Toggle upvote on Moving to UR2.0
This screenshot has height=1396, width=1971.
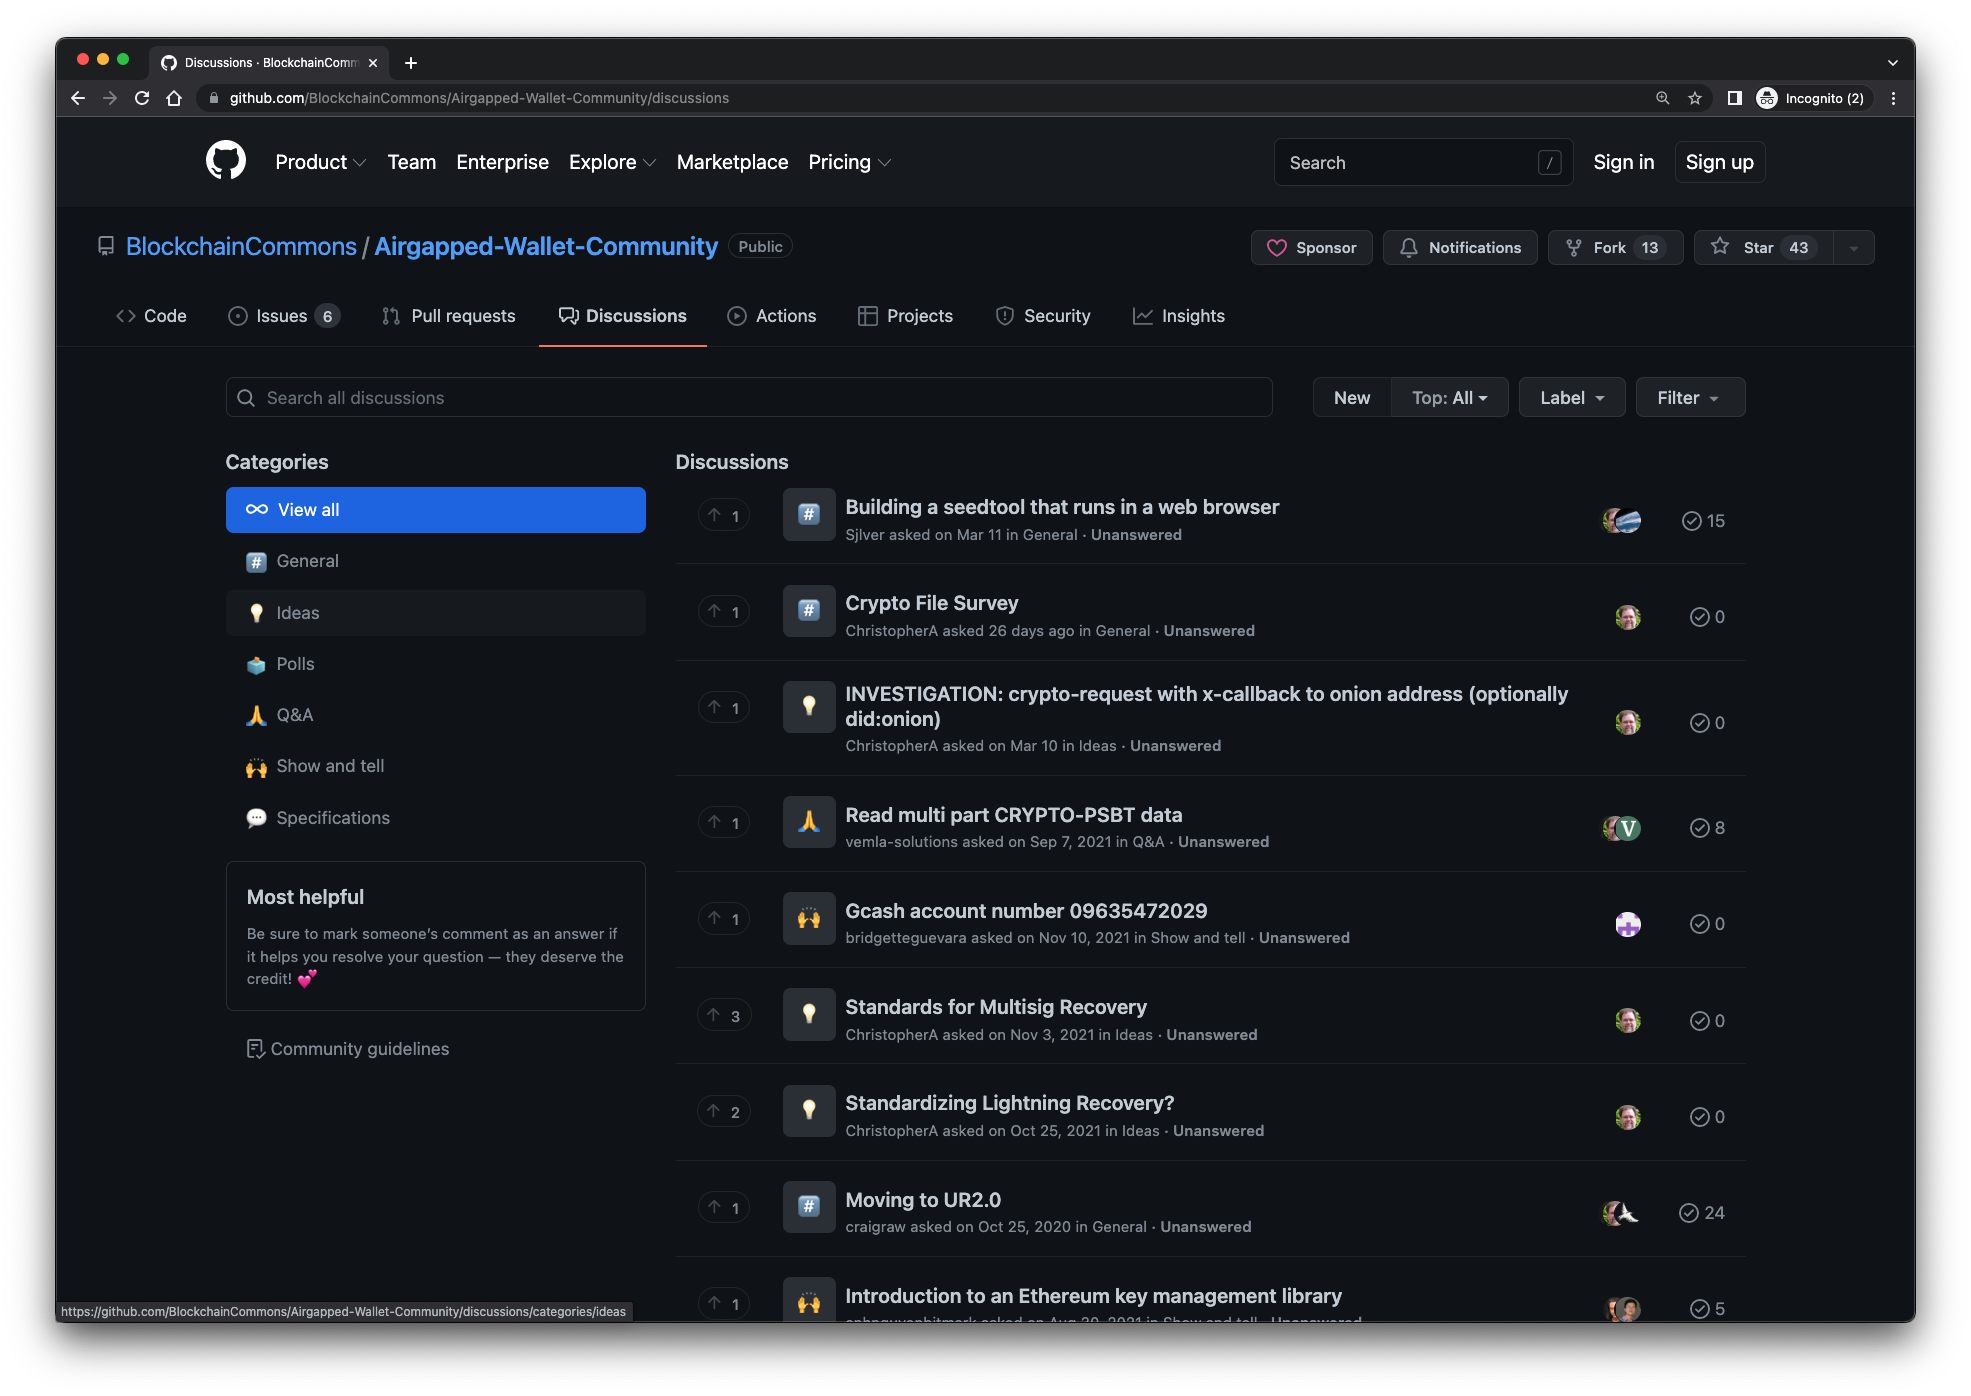click(x=724, y=1208)
